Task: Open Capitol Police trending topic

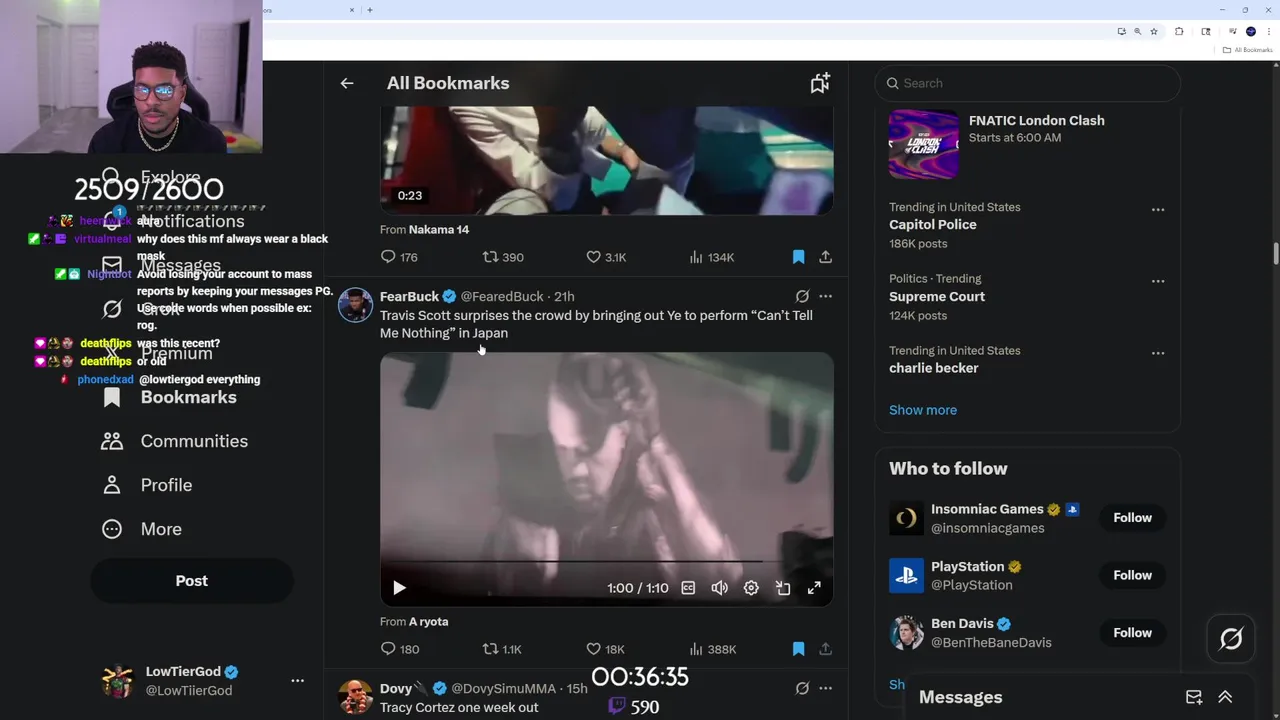Action: [x=932, y=225]
